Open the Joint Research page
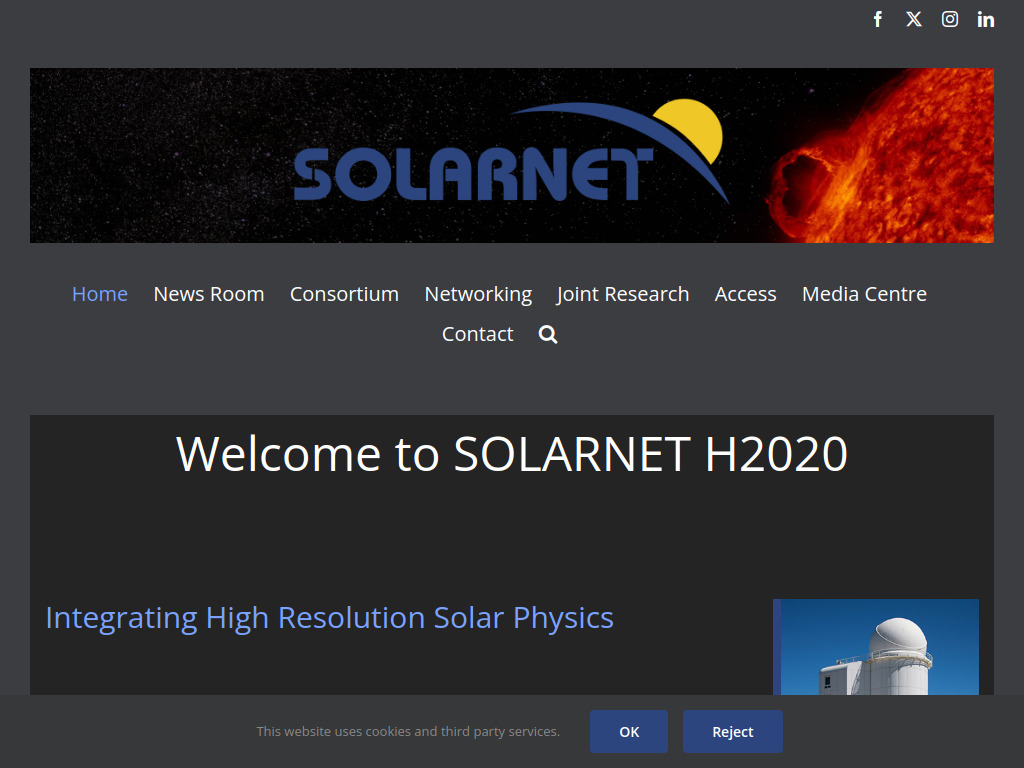 (622, 293)
